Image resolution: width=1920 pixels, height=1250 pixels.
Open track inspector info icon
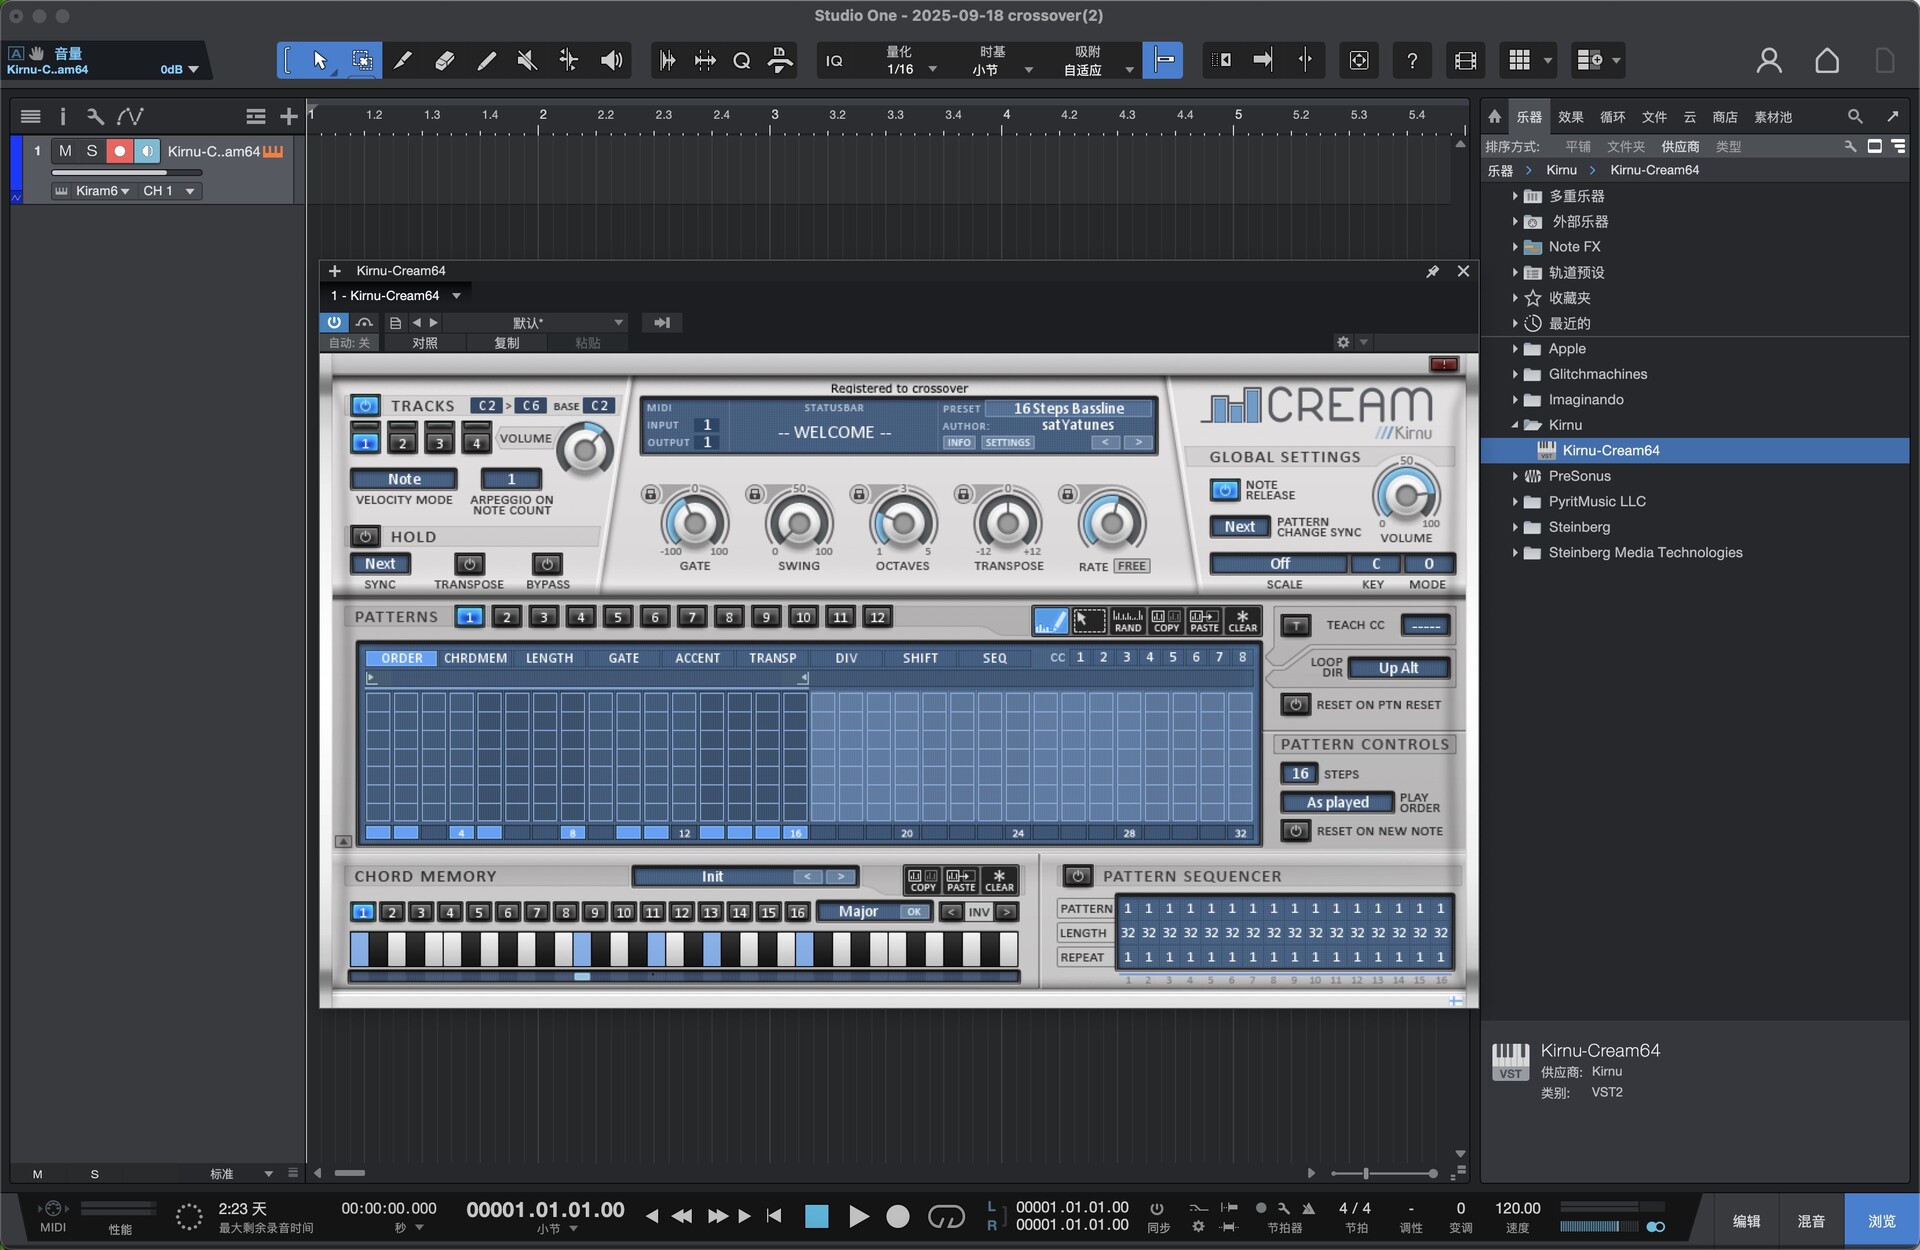62,117
